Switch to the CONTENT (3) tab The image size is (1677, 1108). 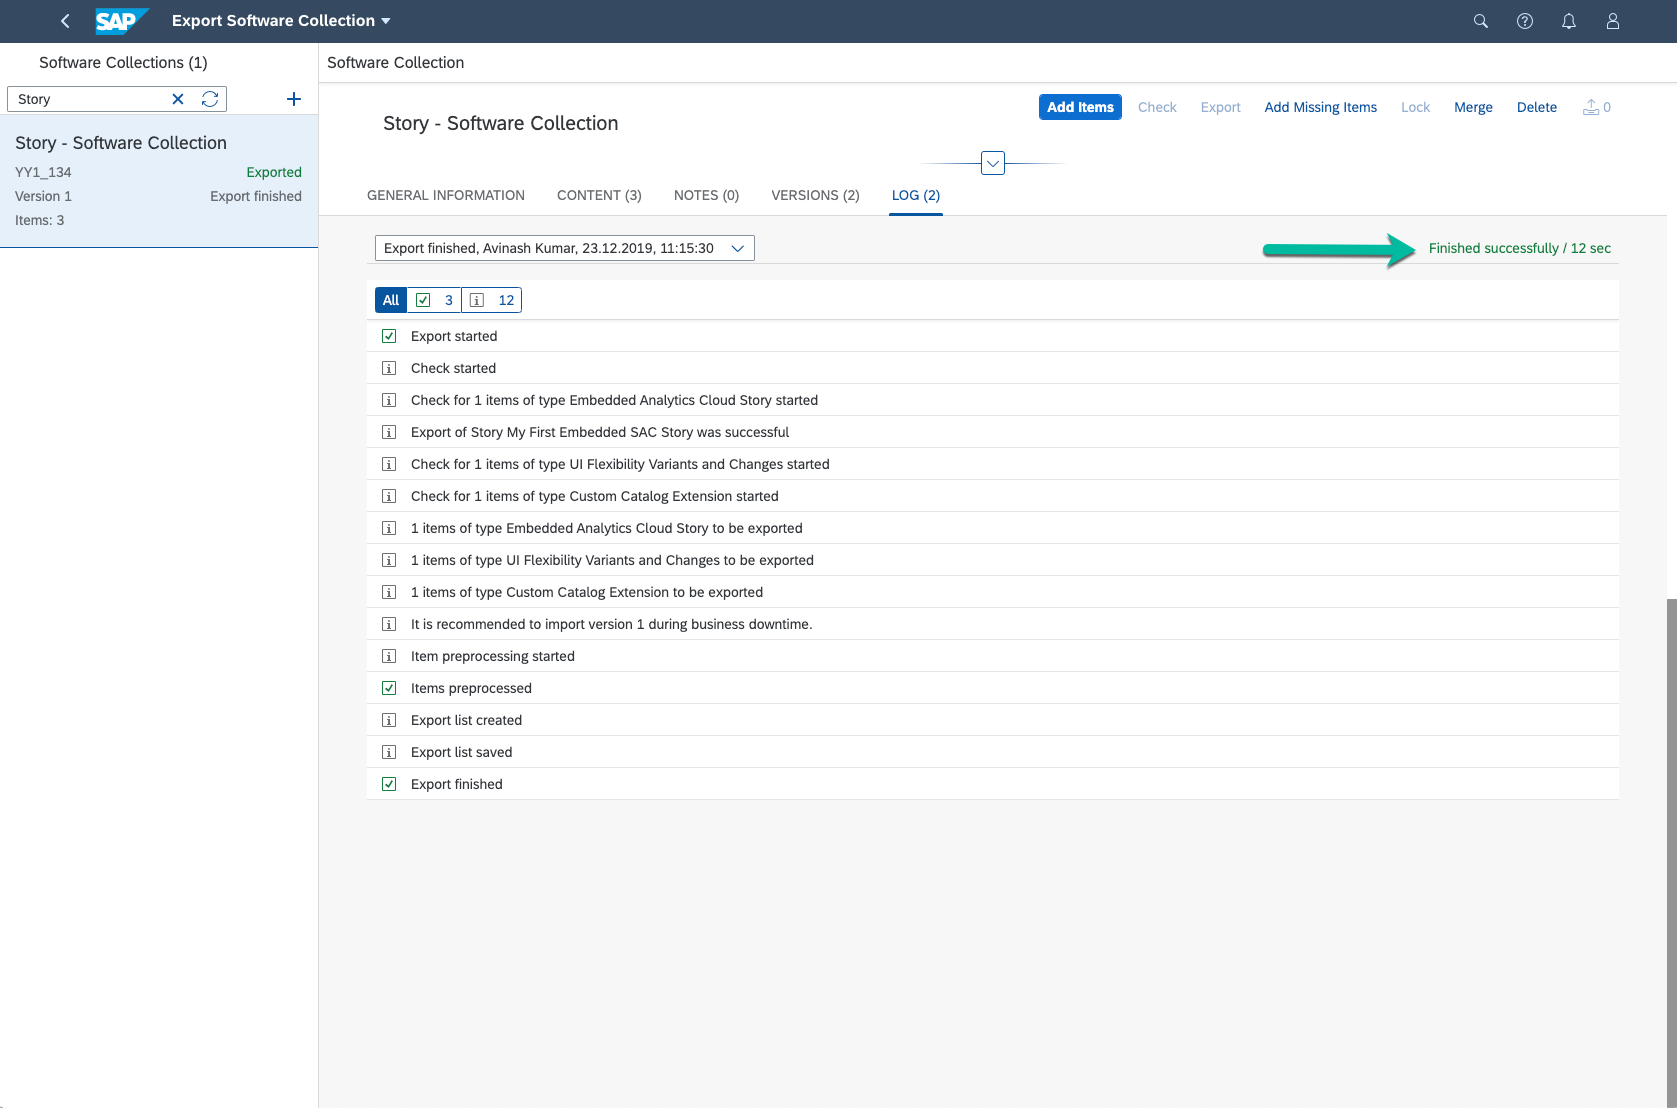(x=599, y=195)
